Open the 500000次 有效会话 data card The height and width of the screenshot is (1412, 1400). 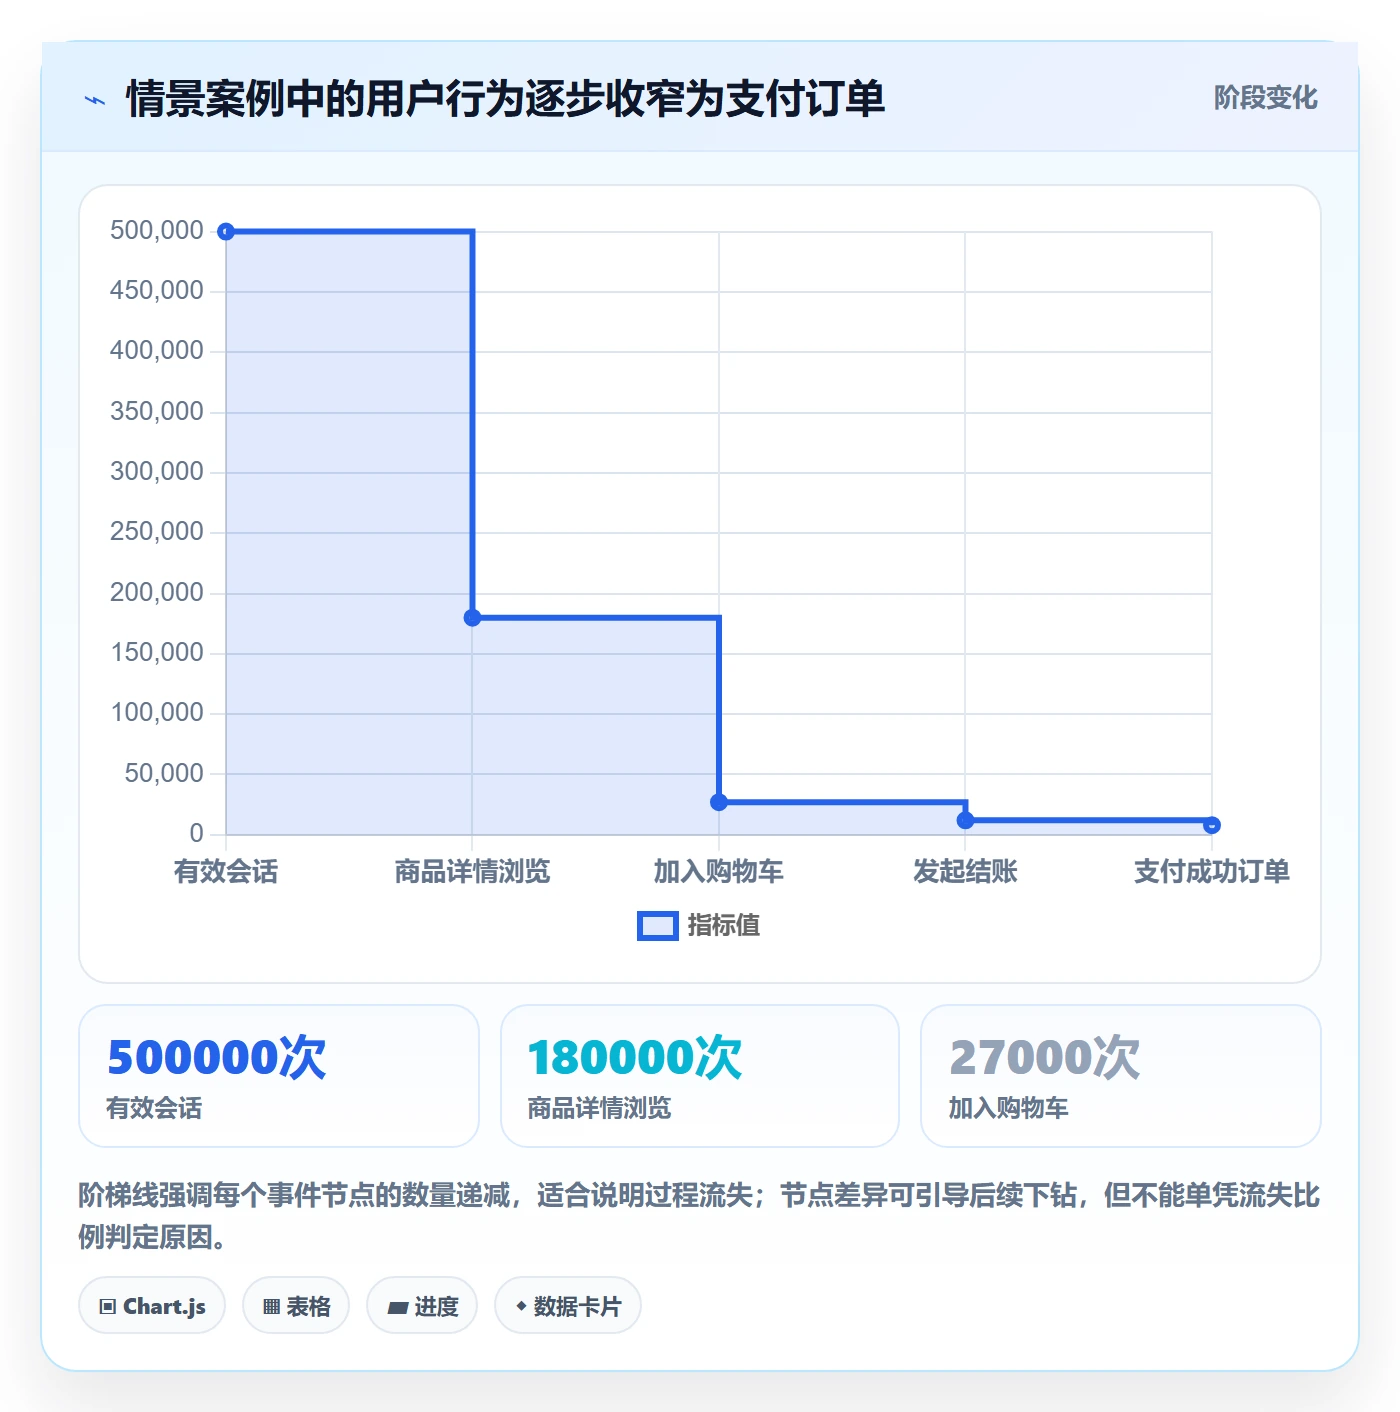click(x=279, y=1076)
